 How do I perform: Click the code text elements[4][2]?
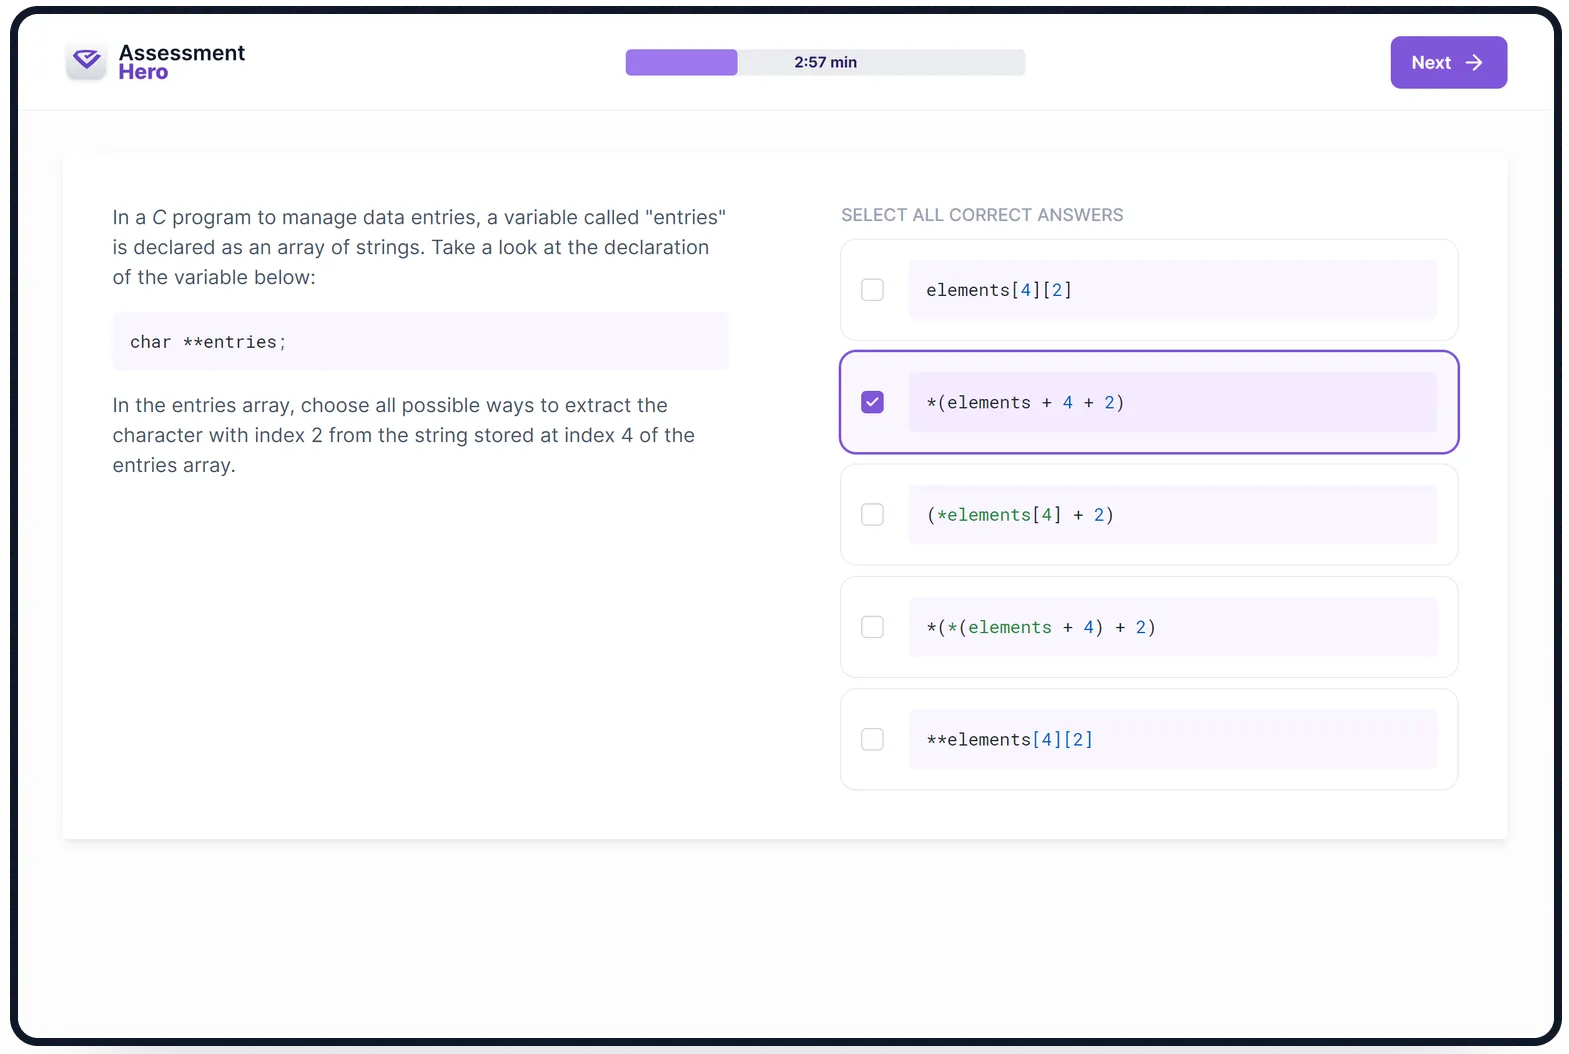coord(998,290)
